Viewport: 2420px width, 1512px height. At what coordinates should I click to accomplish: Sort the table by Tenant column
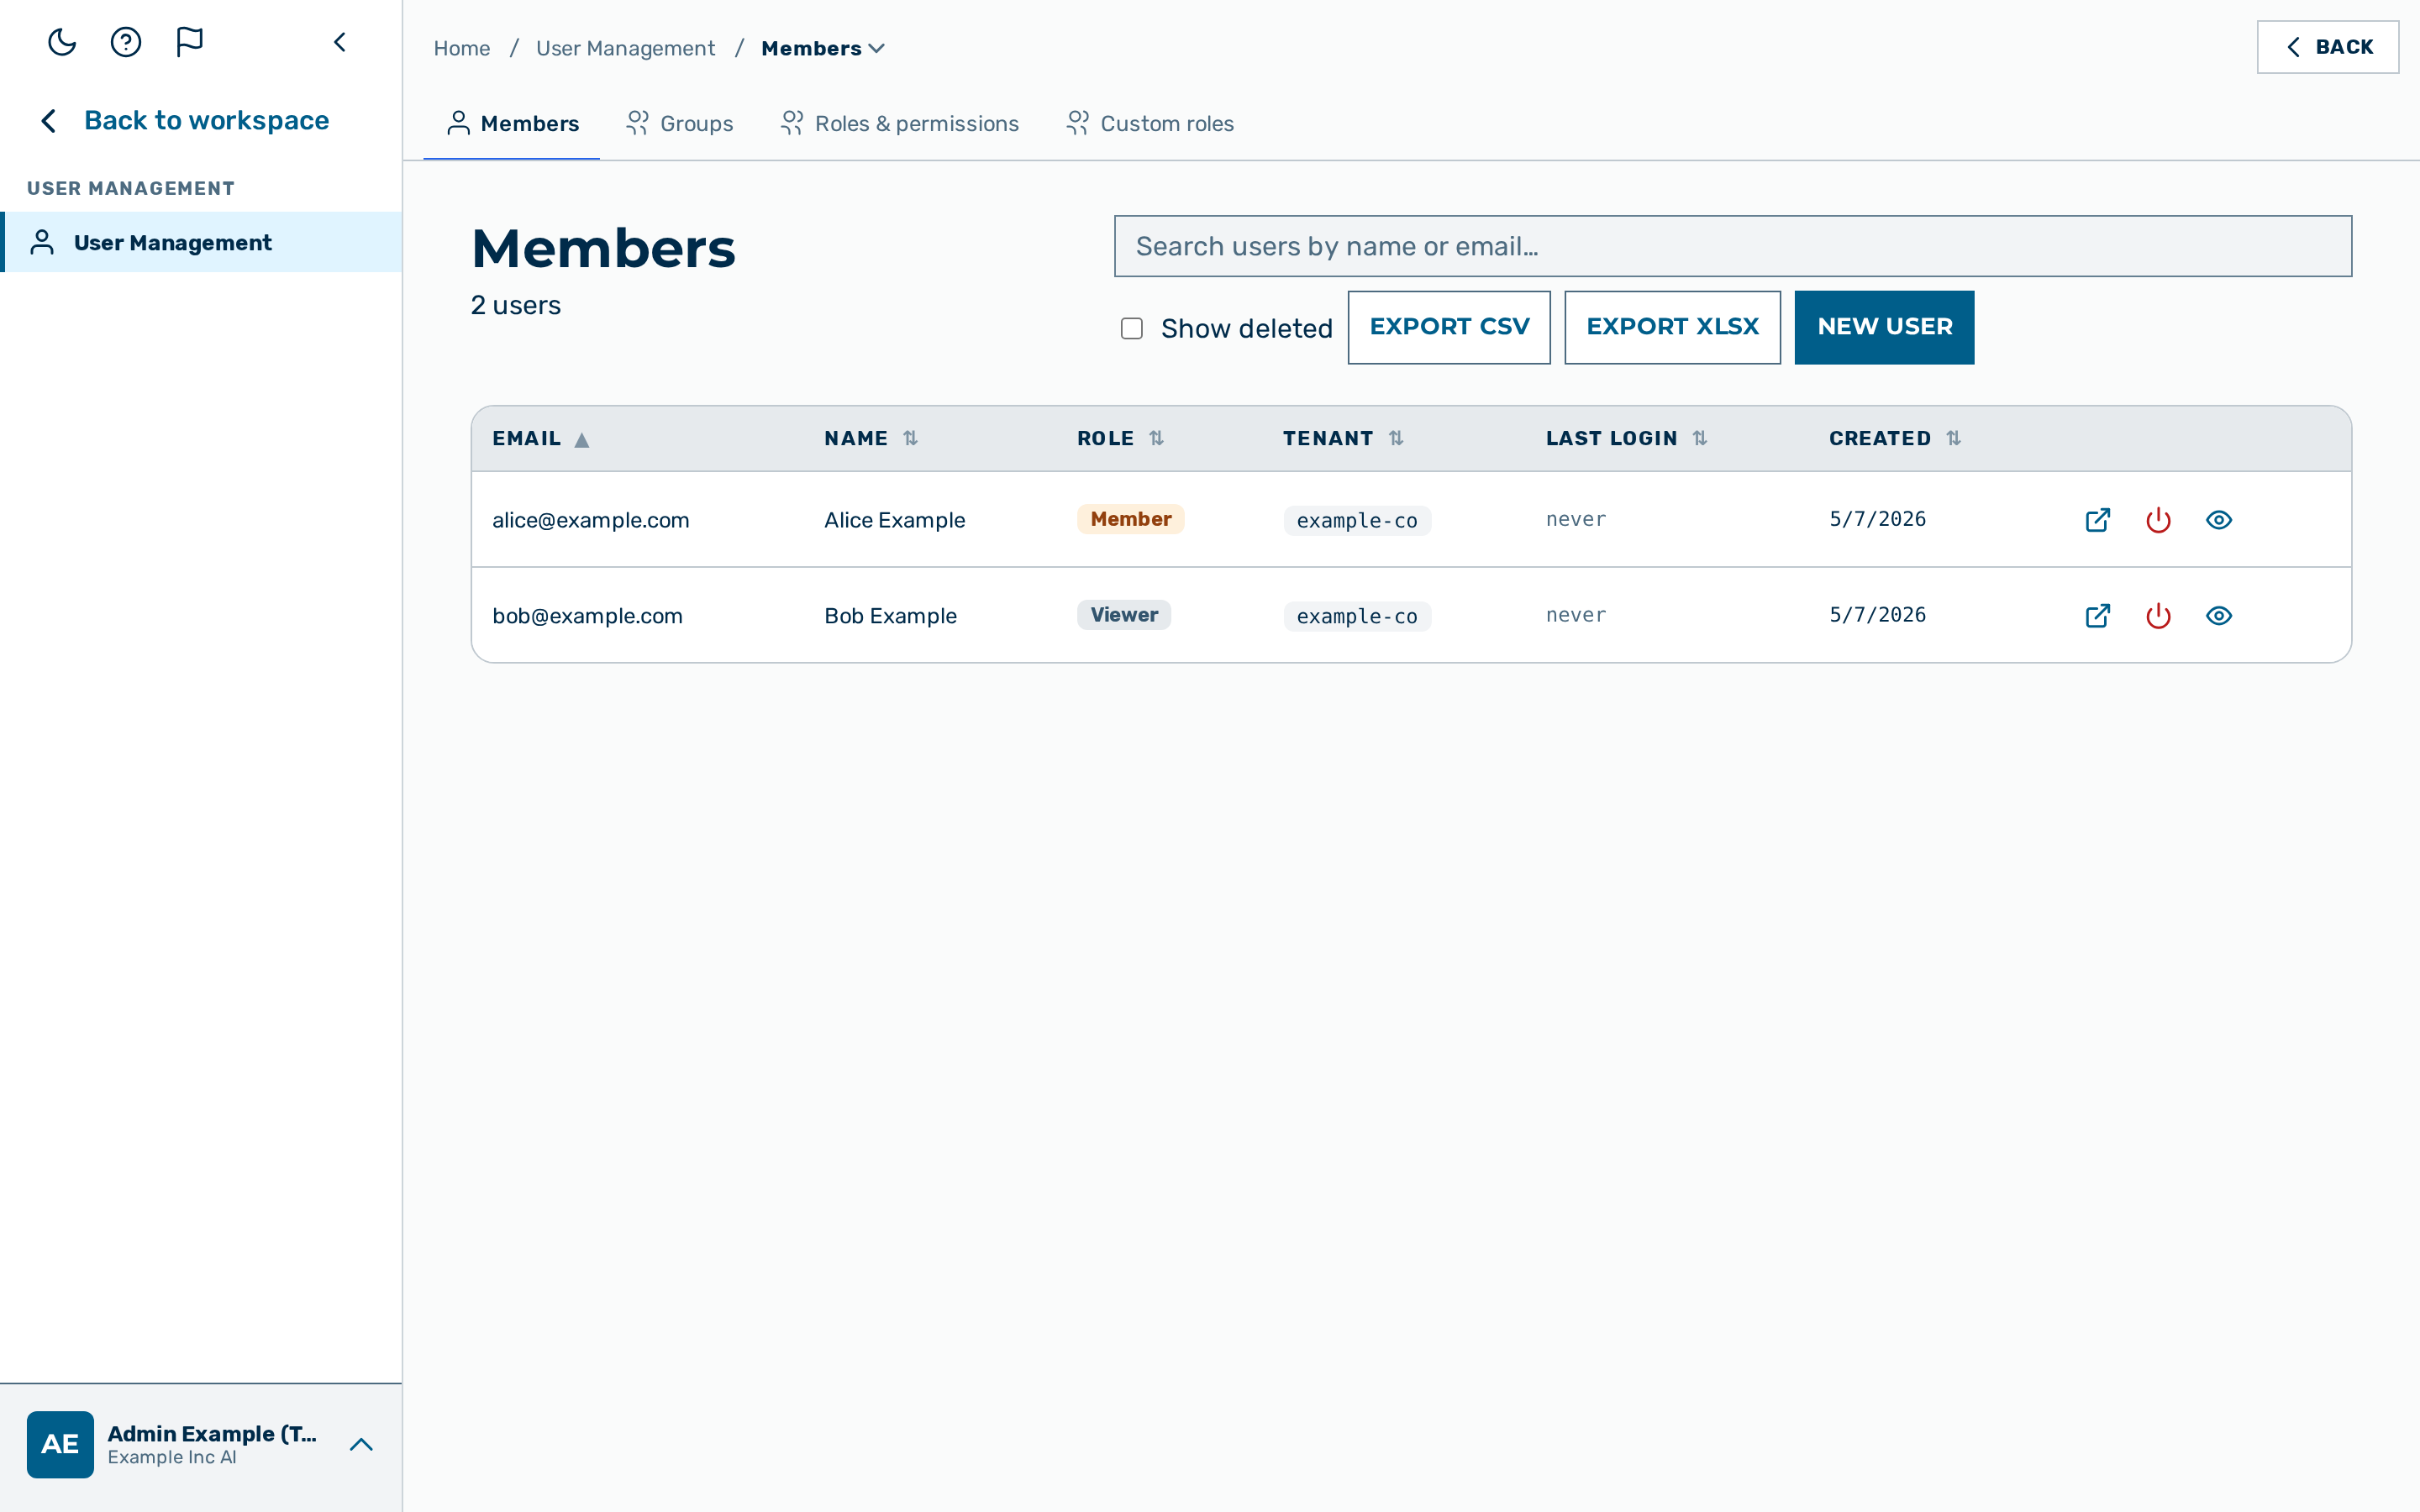coord(1343,438)
